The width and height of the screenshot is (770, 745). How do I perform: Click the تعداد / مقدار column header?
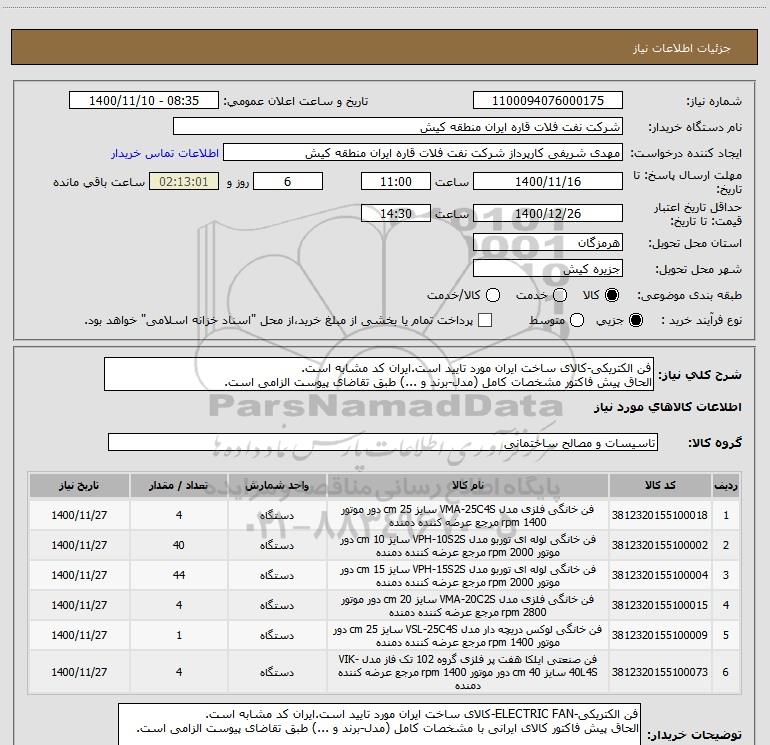click(x=178, y=485)
